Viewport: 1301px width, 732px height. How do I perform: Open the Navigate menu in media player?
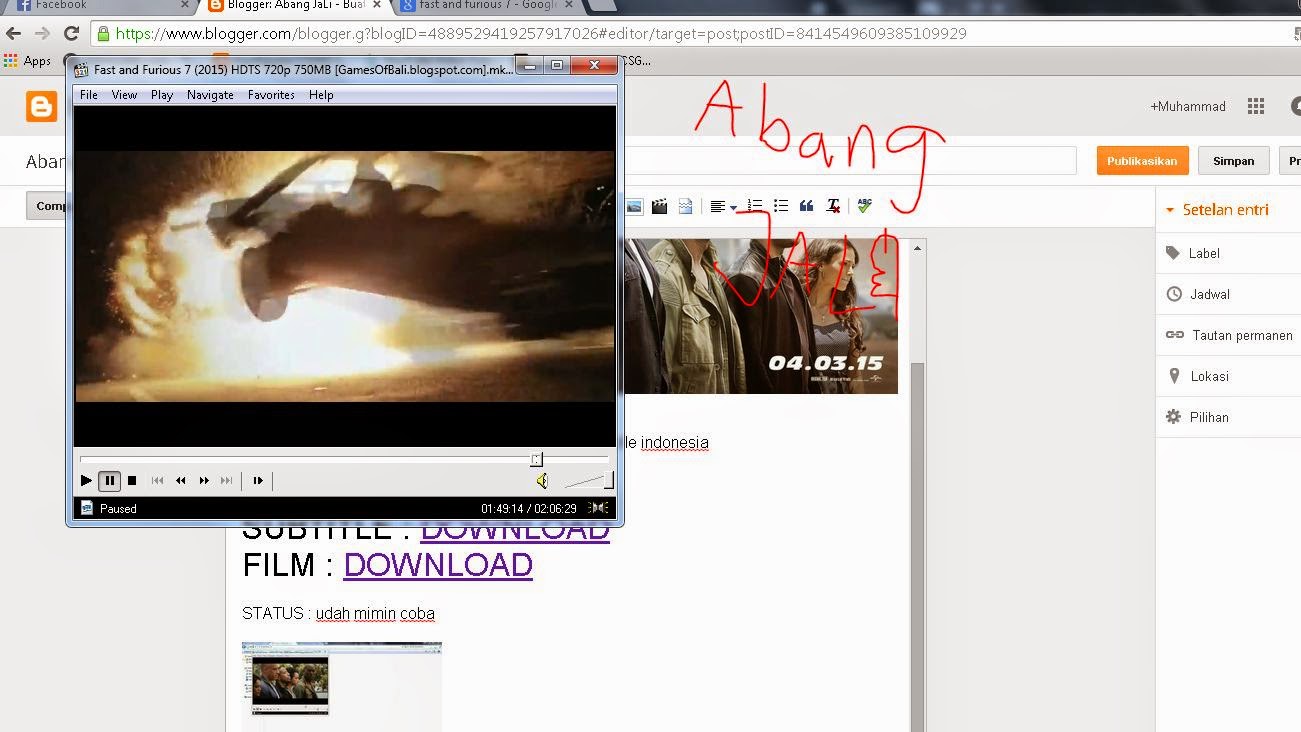pyautogui.click(x=210, y=95)
